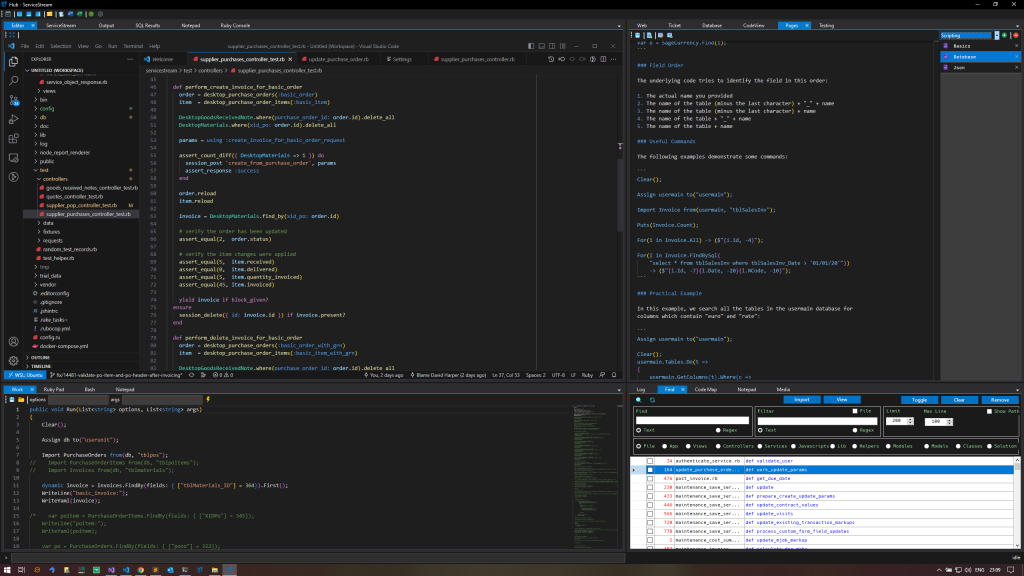Screen dimensions: 1024x576
Task: Select the Regex radio in the Find group
Action: click(718, 430)
